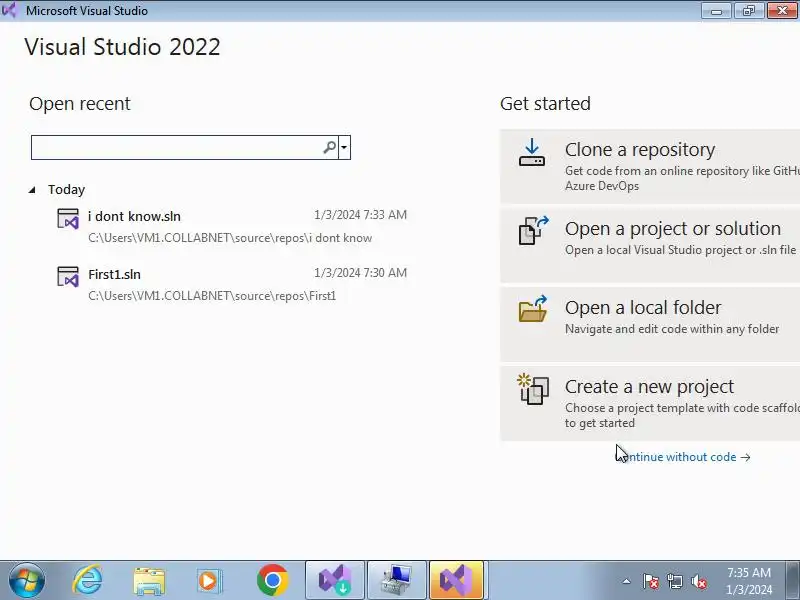Screen dimensions: 800x600
Task: Click the Visual Studio logo in title bar
Action: [9, 10]
